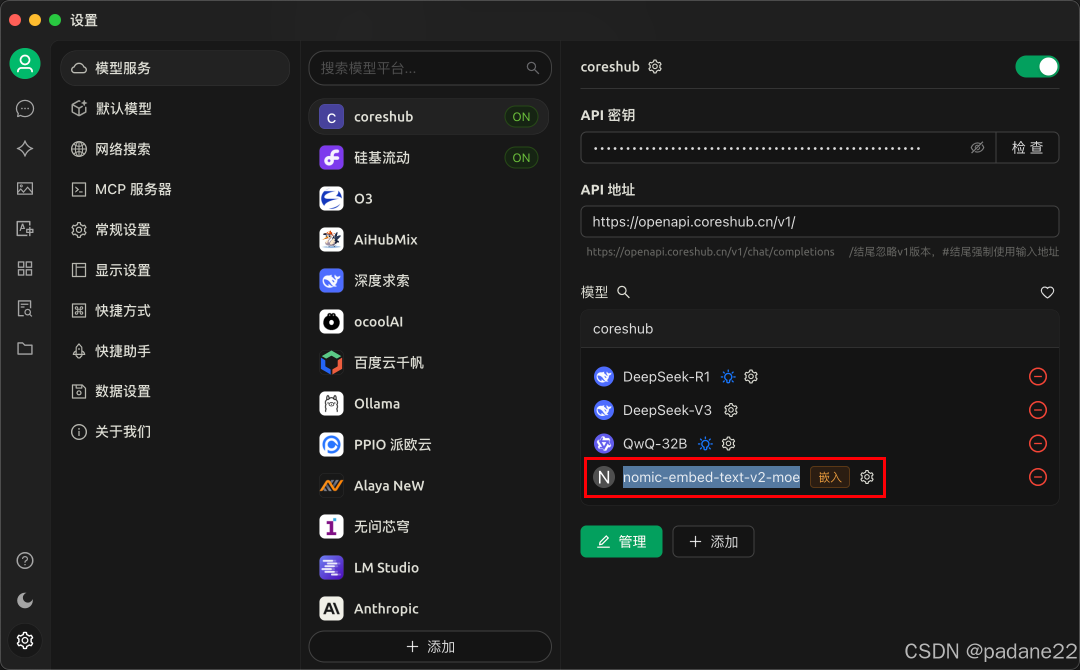
Task: Show the API key with eye icon
Action: point(977,147)
